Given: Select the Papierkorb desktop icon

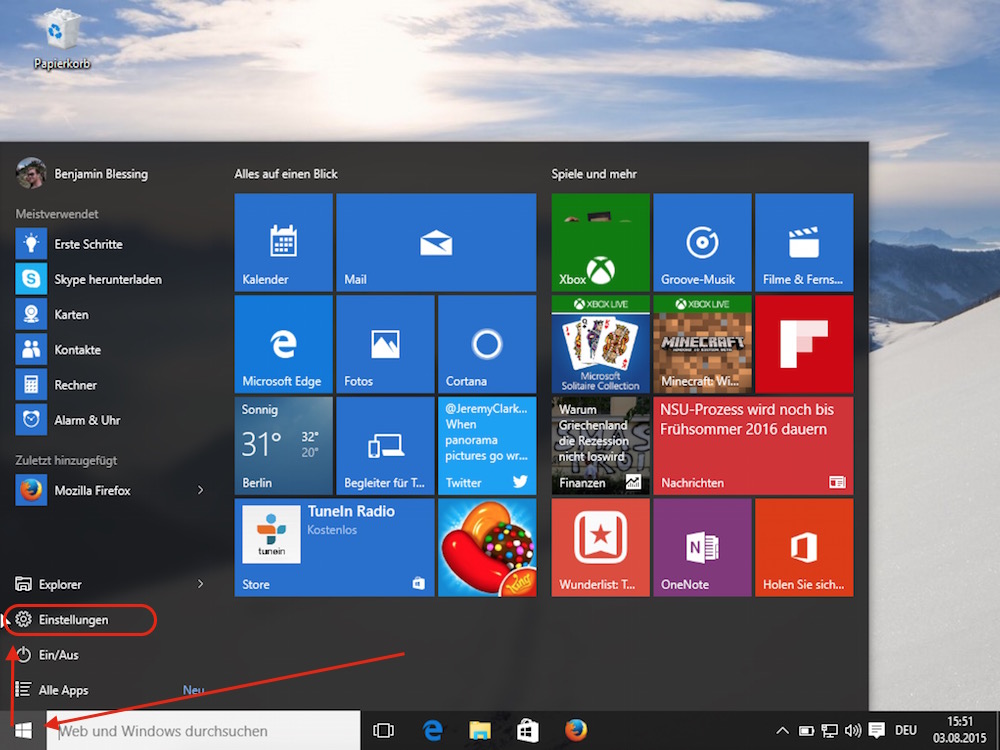Looking at the screenshot, I should [x=62, y=38].
